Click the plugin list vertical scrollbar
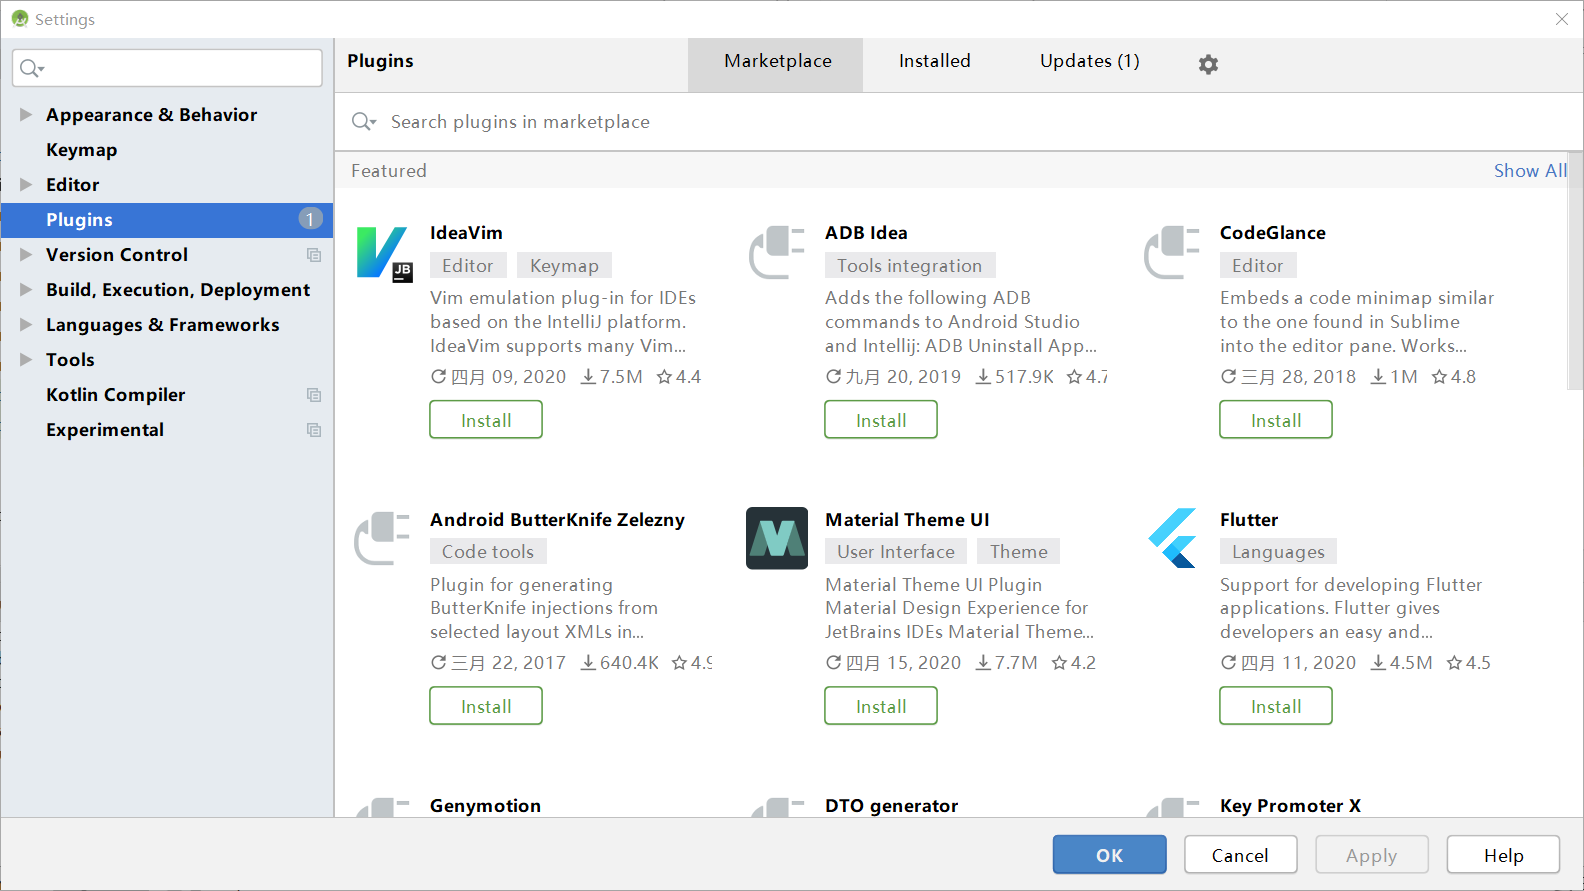Image resolution: width=1584 pixels, height=891 pixels. coord(1575,270)
